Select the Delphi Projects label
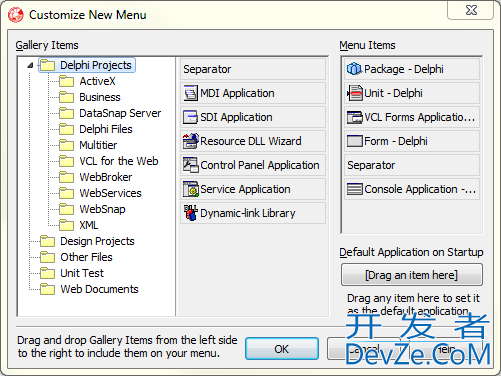Screen dimensions: 501x376 (96, 65)
